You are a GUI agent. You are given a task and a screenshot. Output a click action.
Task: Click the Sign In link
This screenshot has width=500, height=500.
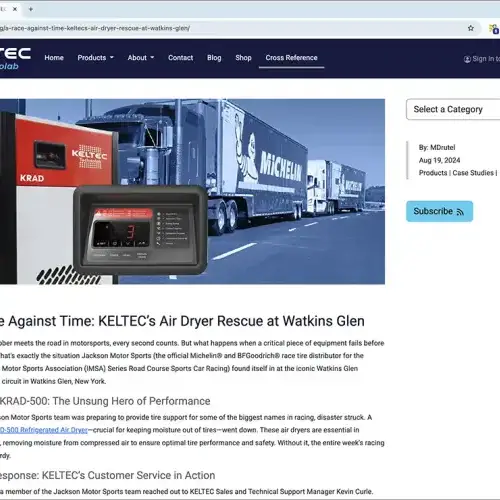point(482,59)
